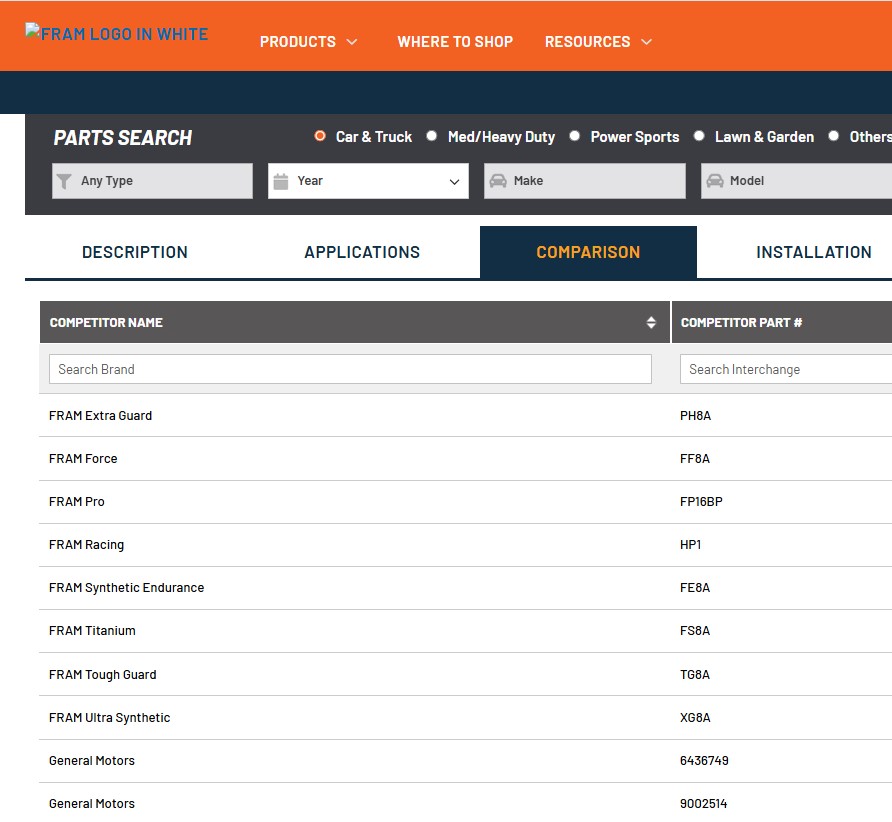This screenshot has height=822, width=892.
Task: Select the Power Sports radio button
Action: (575, 136)
